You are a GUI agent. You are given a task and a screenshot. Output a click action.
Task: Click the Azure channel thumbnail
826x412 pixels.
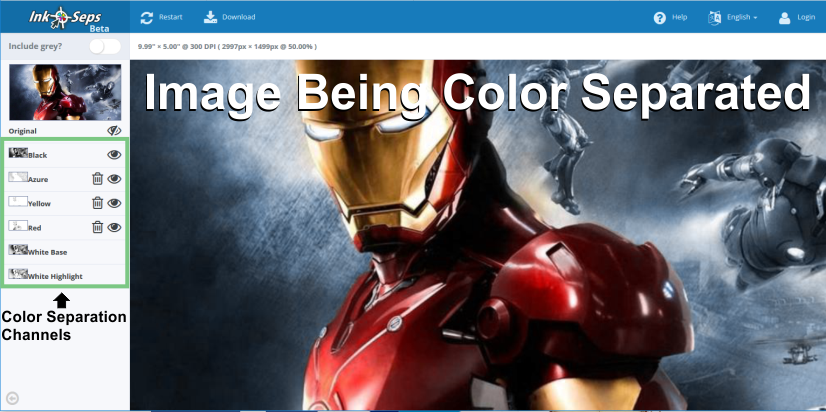point(18,177)
